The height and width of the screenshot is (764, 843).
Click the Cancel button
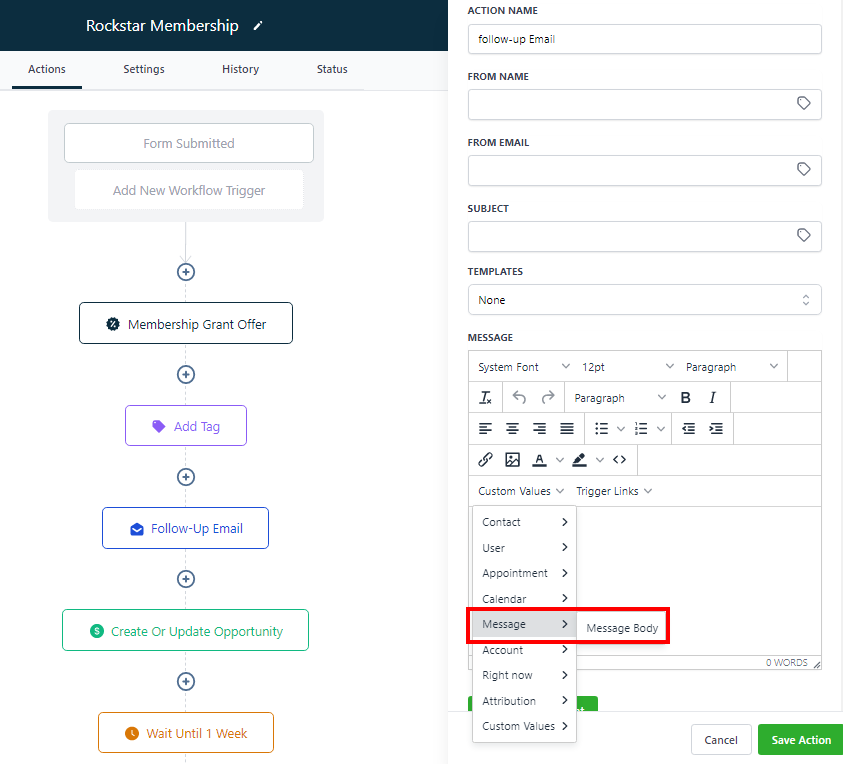(x=720, y=740)
